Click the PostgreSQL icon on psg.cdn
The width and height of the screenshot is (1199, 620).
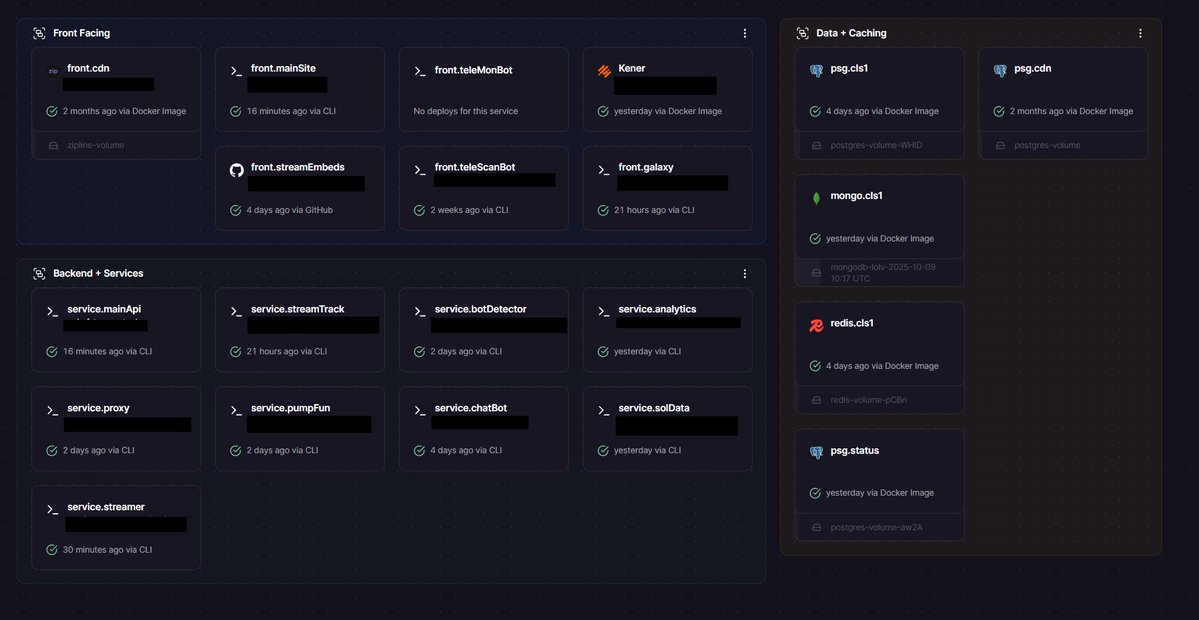(x=999, y=70)
